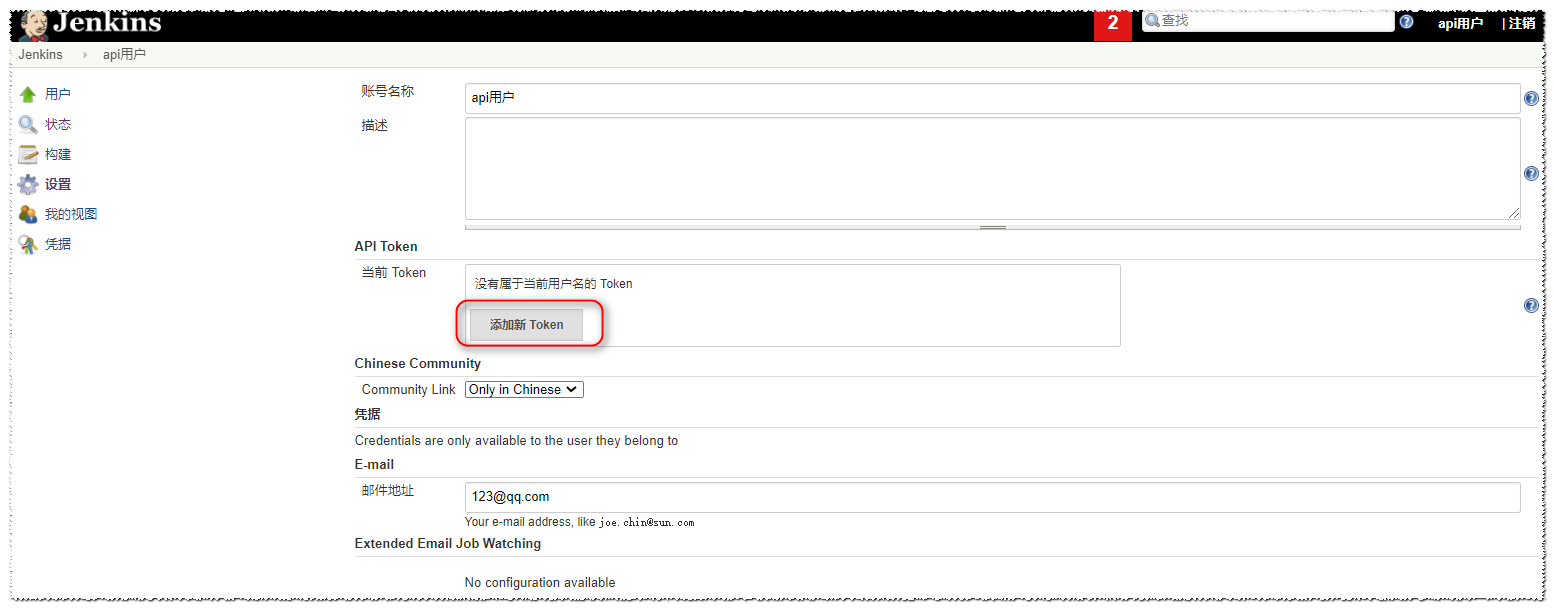Open 凭据 in the side menu

[58, 244]
